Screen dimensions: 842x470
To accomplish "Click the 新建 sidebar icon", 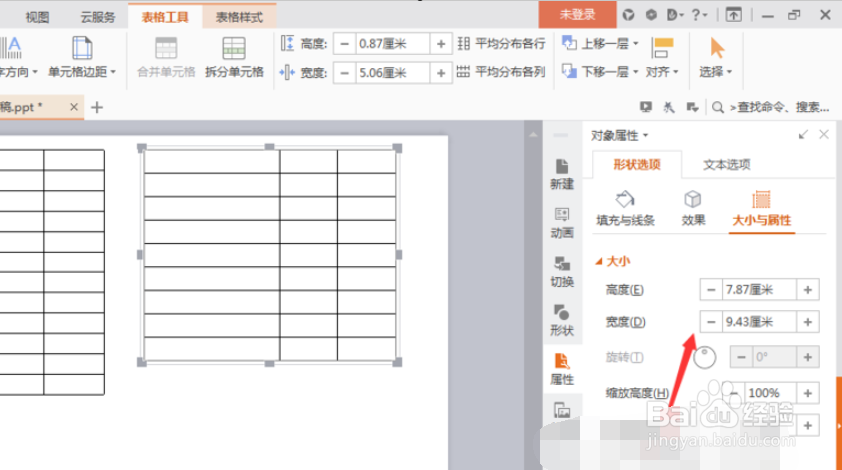I will (562, 174).
